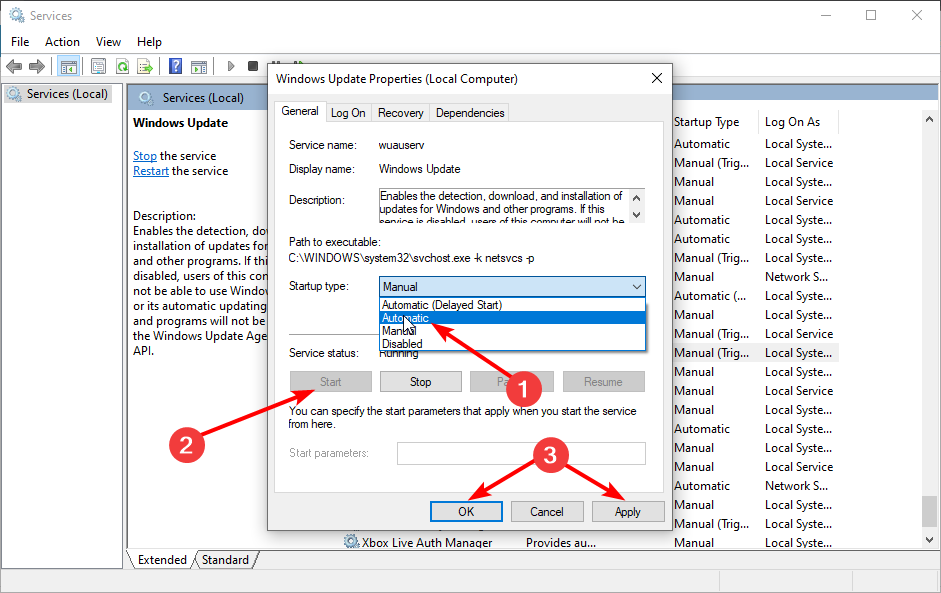The height and width of the screenshot is (593, 941).
Task: Select Services (Local) in the console tree
Action: (x=58, y=94)
